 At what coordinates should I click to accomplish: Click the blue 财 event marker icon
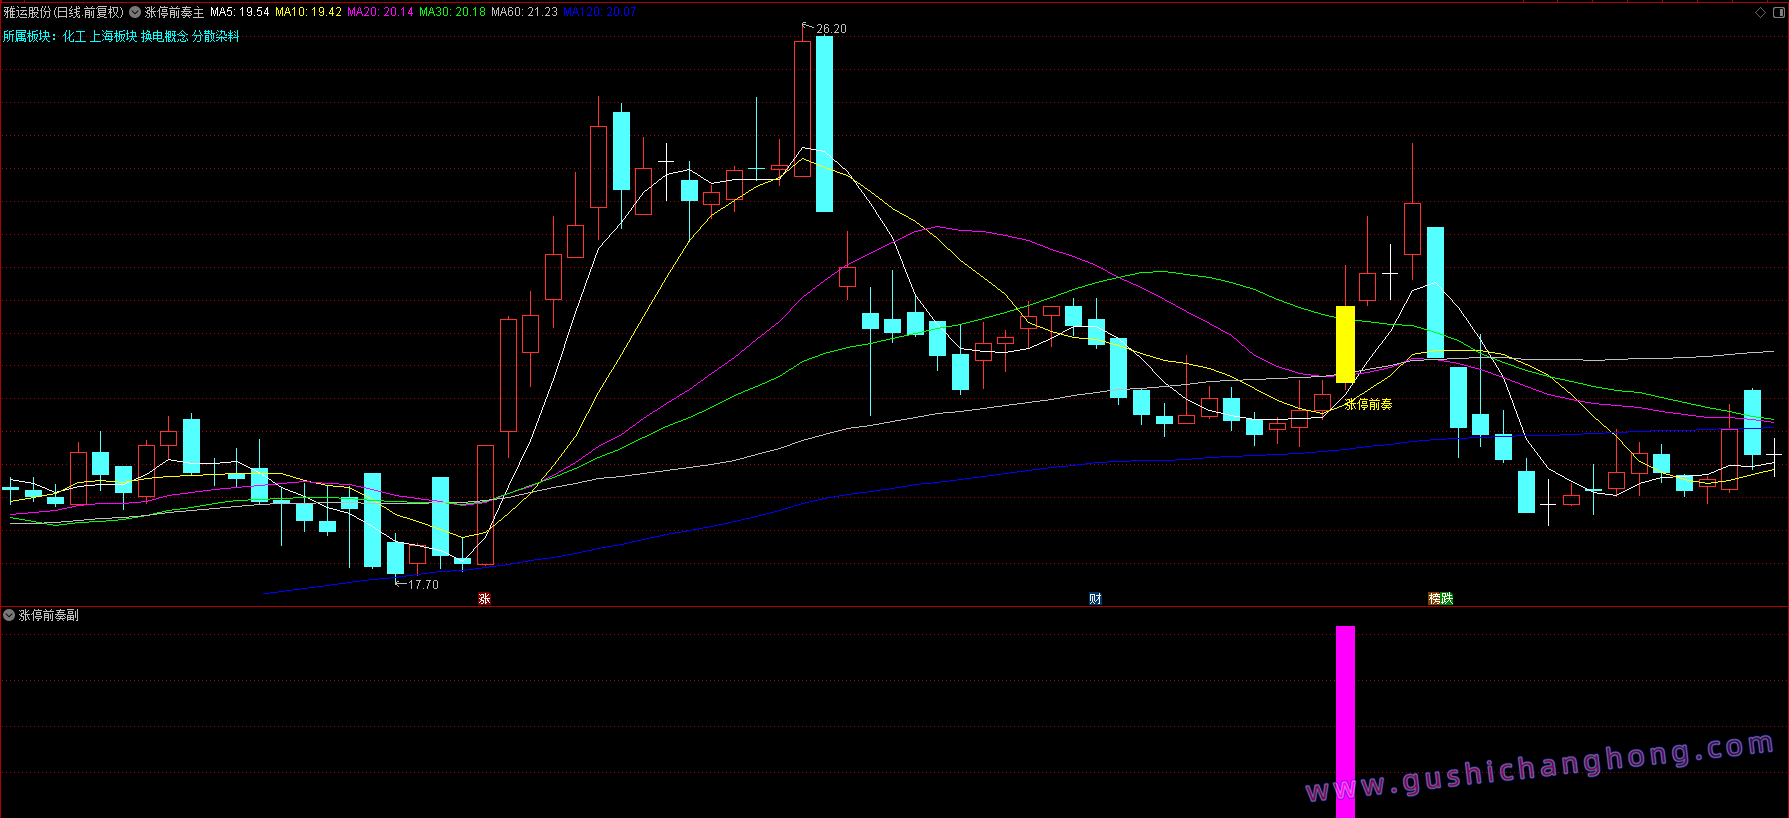coord(1095,598)
